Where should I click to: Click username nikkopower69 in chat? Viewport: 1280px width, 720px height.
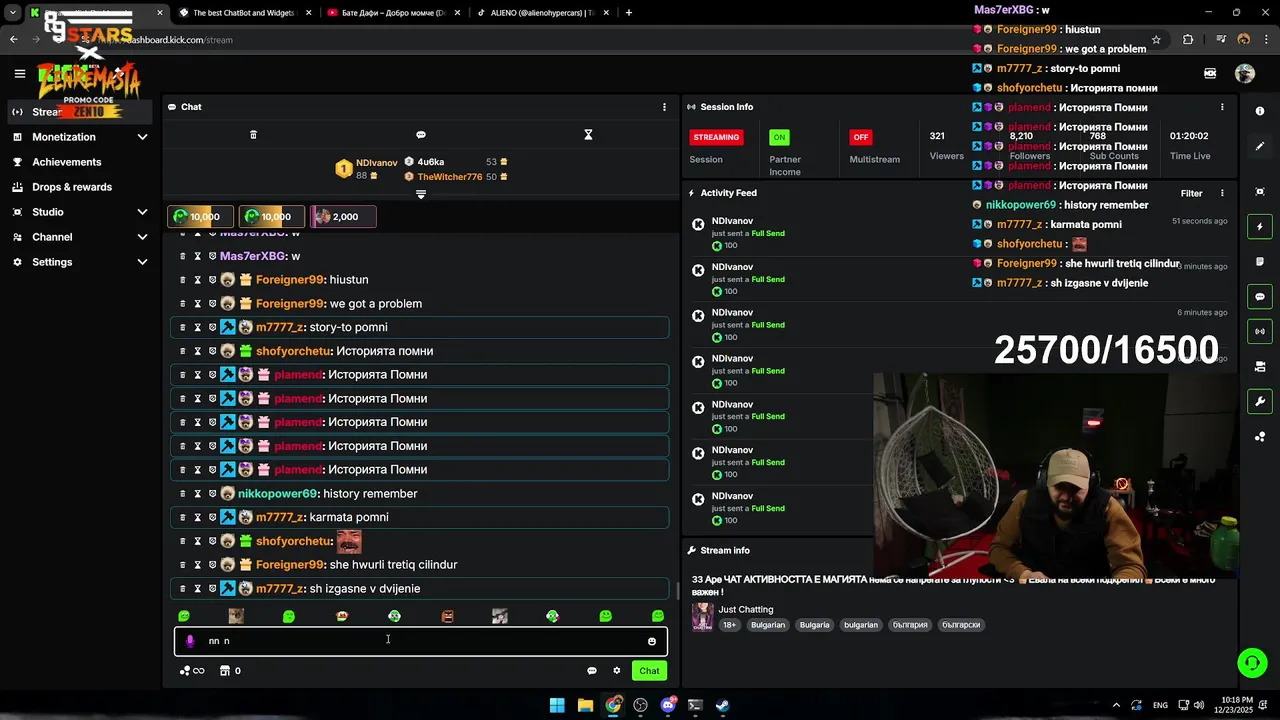click(277, 494)
